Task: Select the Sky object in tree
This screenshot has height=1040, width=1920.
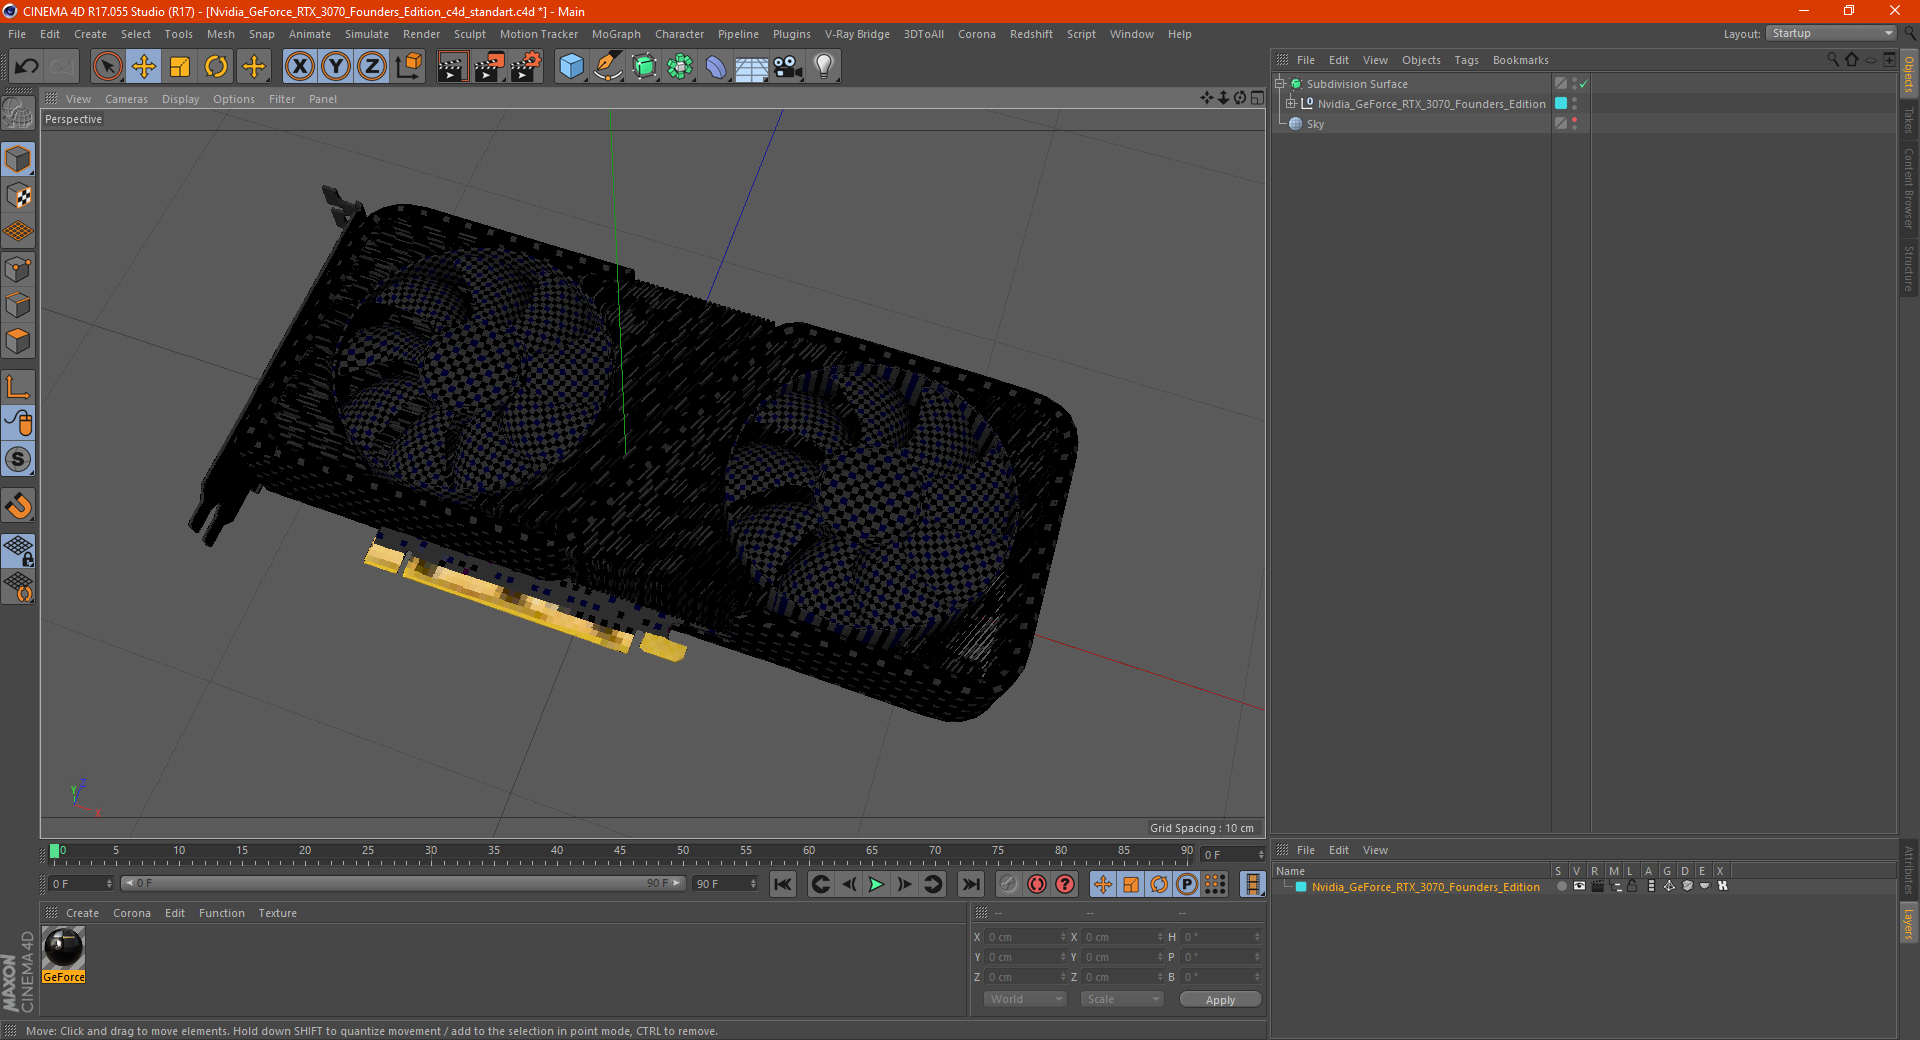Action: tap(1315, 124)
